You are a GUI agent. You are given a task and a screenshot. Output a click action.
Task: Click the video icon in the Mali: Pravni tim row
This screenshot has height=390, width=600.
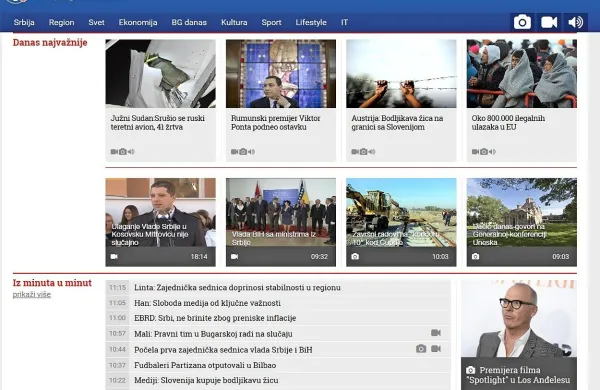tap(436, 333)
